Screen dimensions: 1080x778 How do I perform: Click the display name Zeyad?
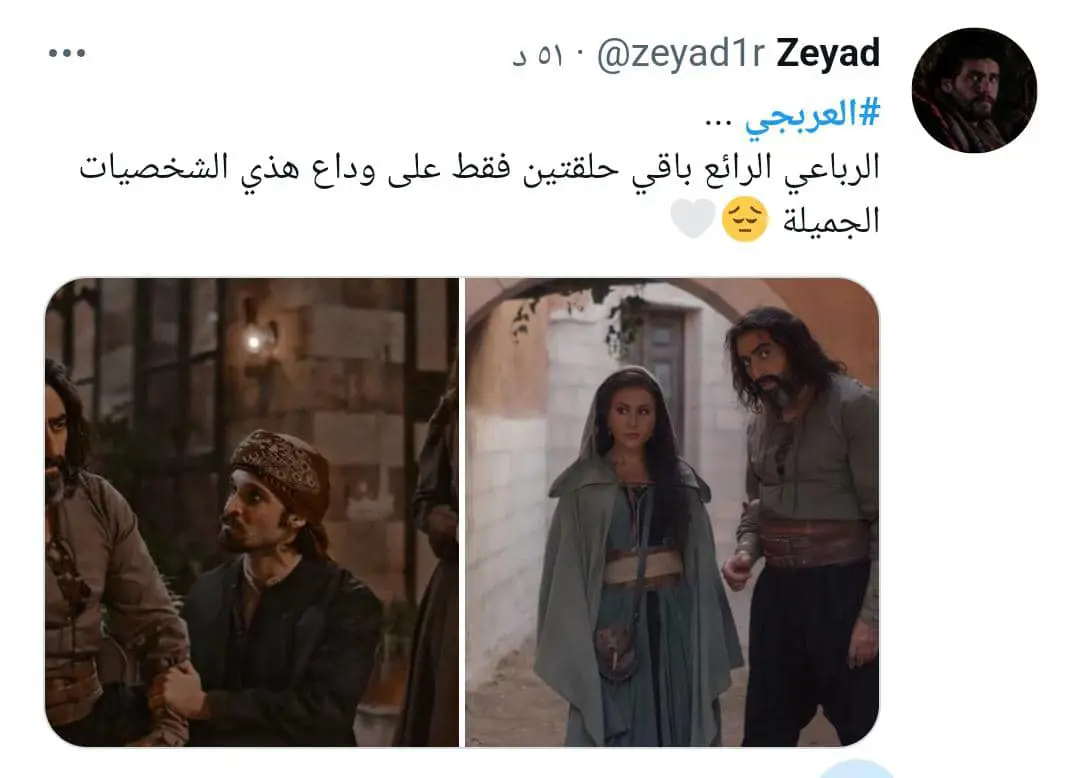click(828, 54)
